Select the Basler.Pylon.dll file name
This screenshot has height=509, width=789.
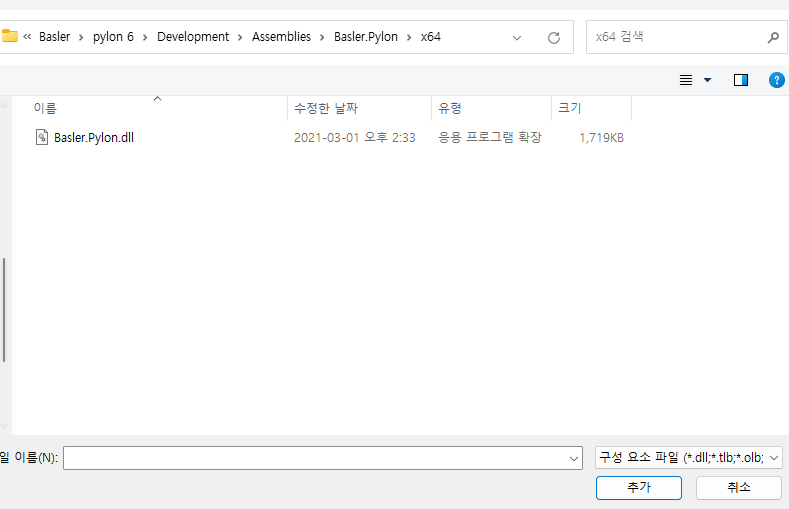[94, 138]
